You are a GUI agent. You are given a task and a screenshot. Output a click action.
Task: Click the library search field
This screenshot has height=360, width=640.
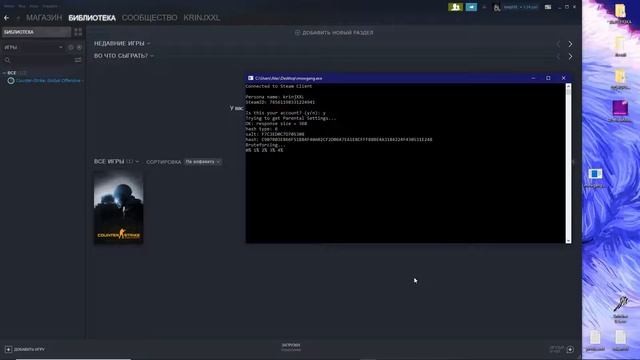[x=39, y=60]
